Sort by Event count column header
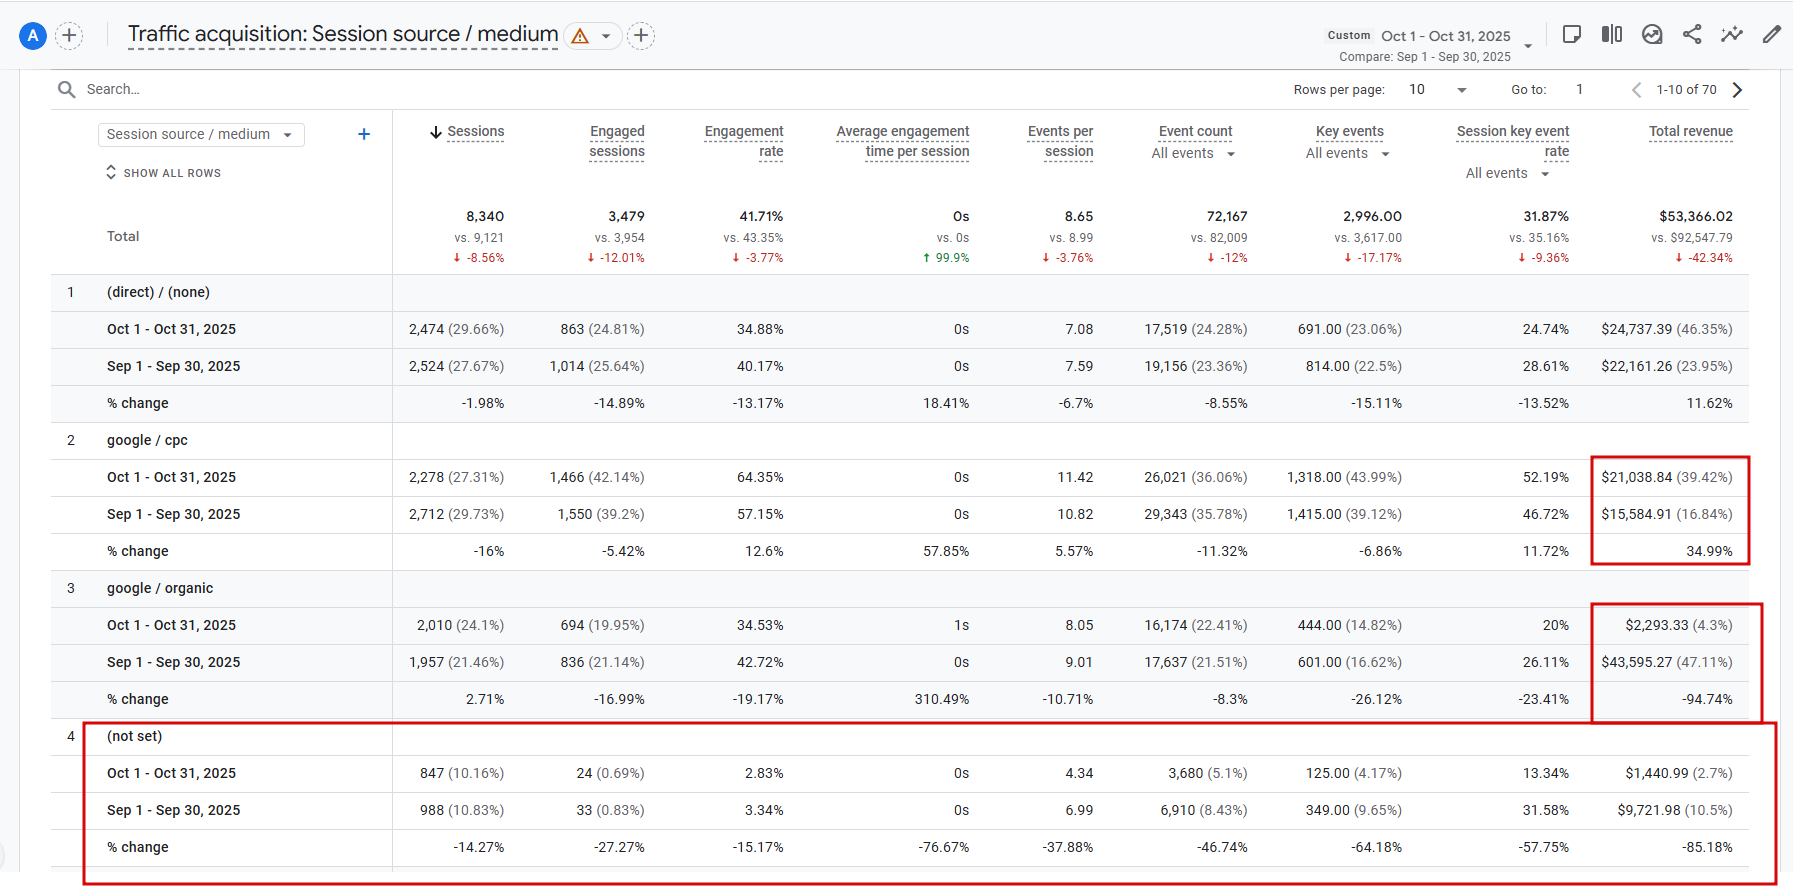The height and width of the screenshot is (886, 1793). pyautogui.click(x=1196, y=132)
